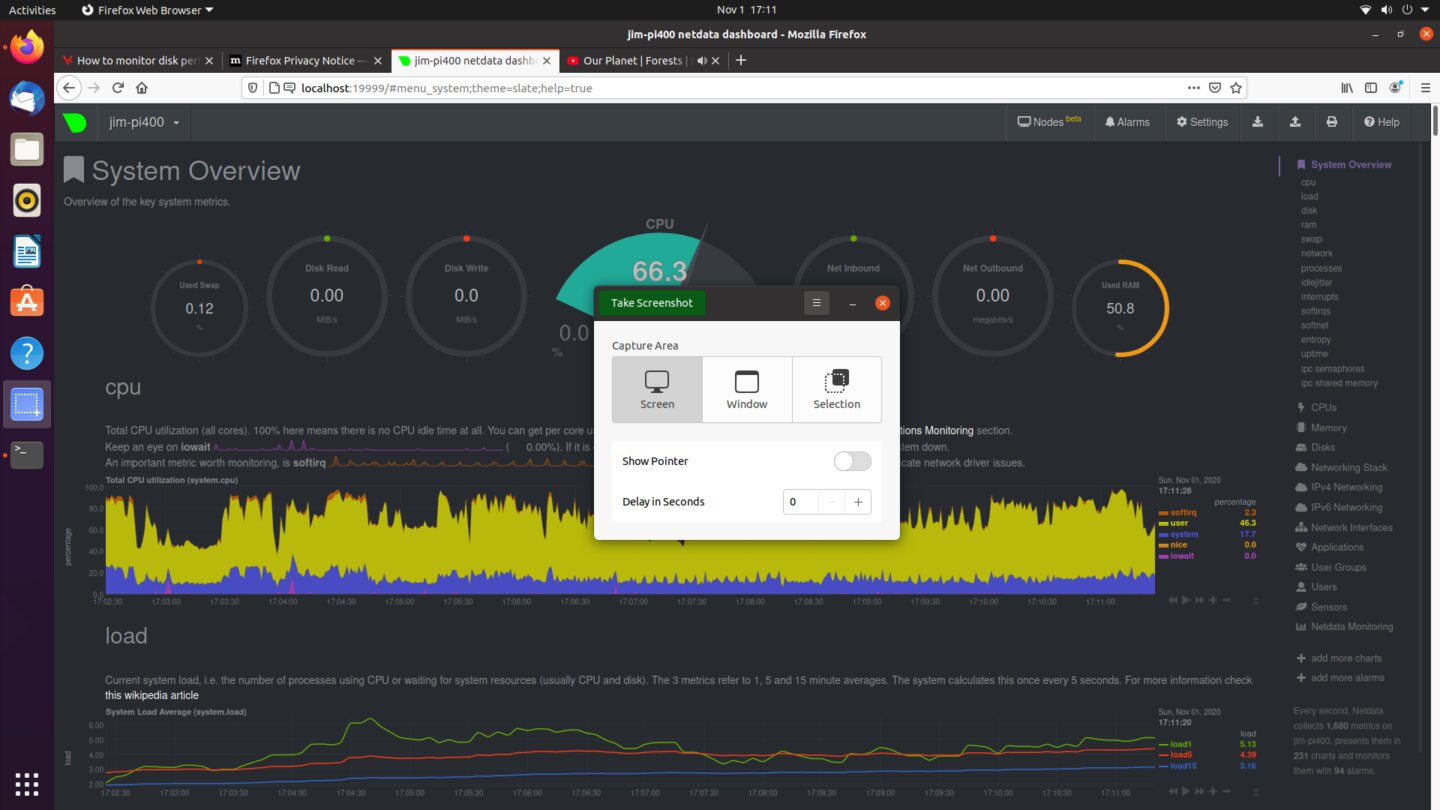Click Firefox back arrow button
The image size is (1440, 810).
[x=69, y=88]
